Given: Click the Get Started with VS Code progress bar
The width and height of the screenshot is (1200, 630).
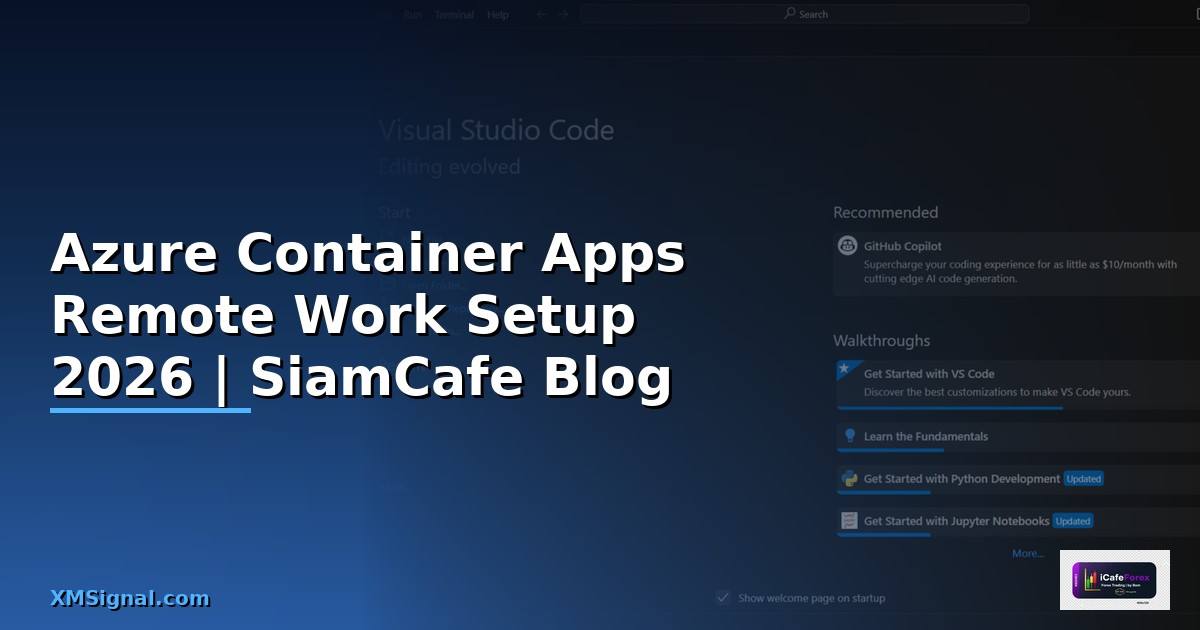Looking at the screenshot, I should (x=950, y=408).
